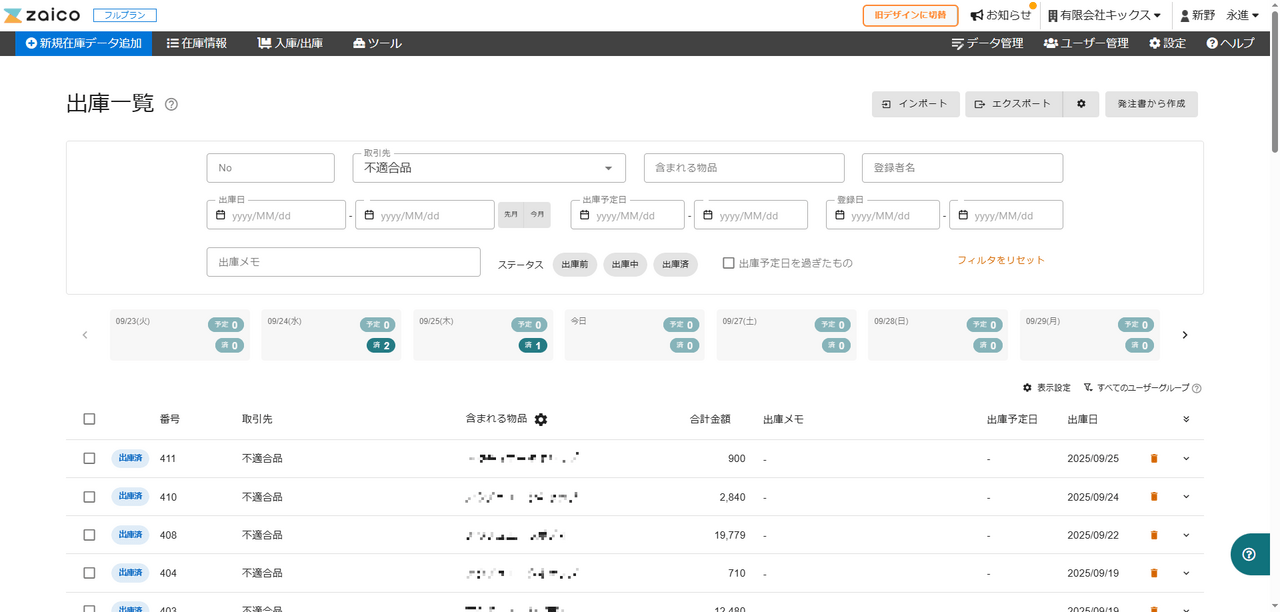Click the gear icon beside 含まれる物品 column
This screenshot has width=1280, height=612.
coord(541,420)
